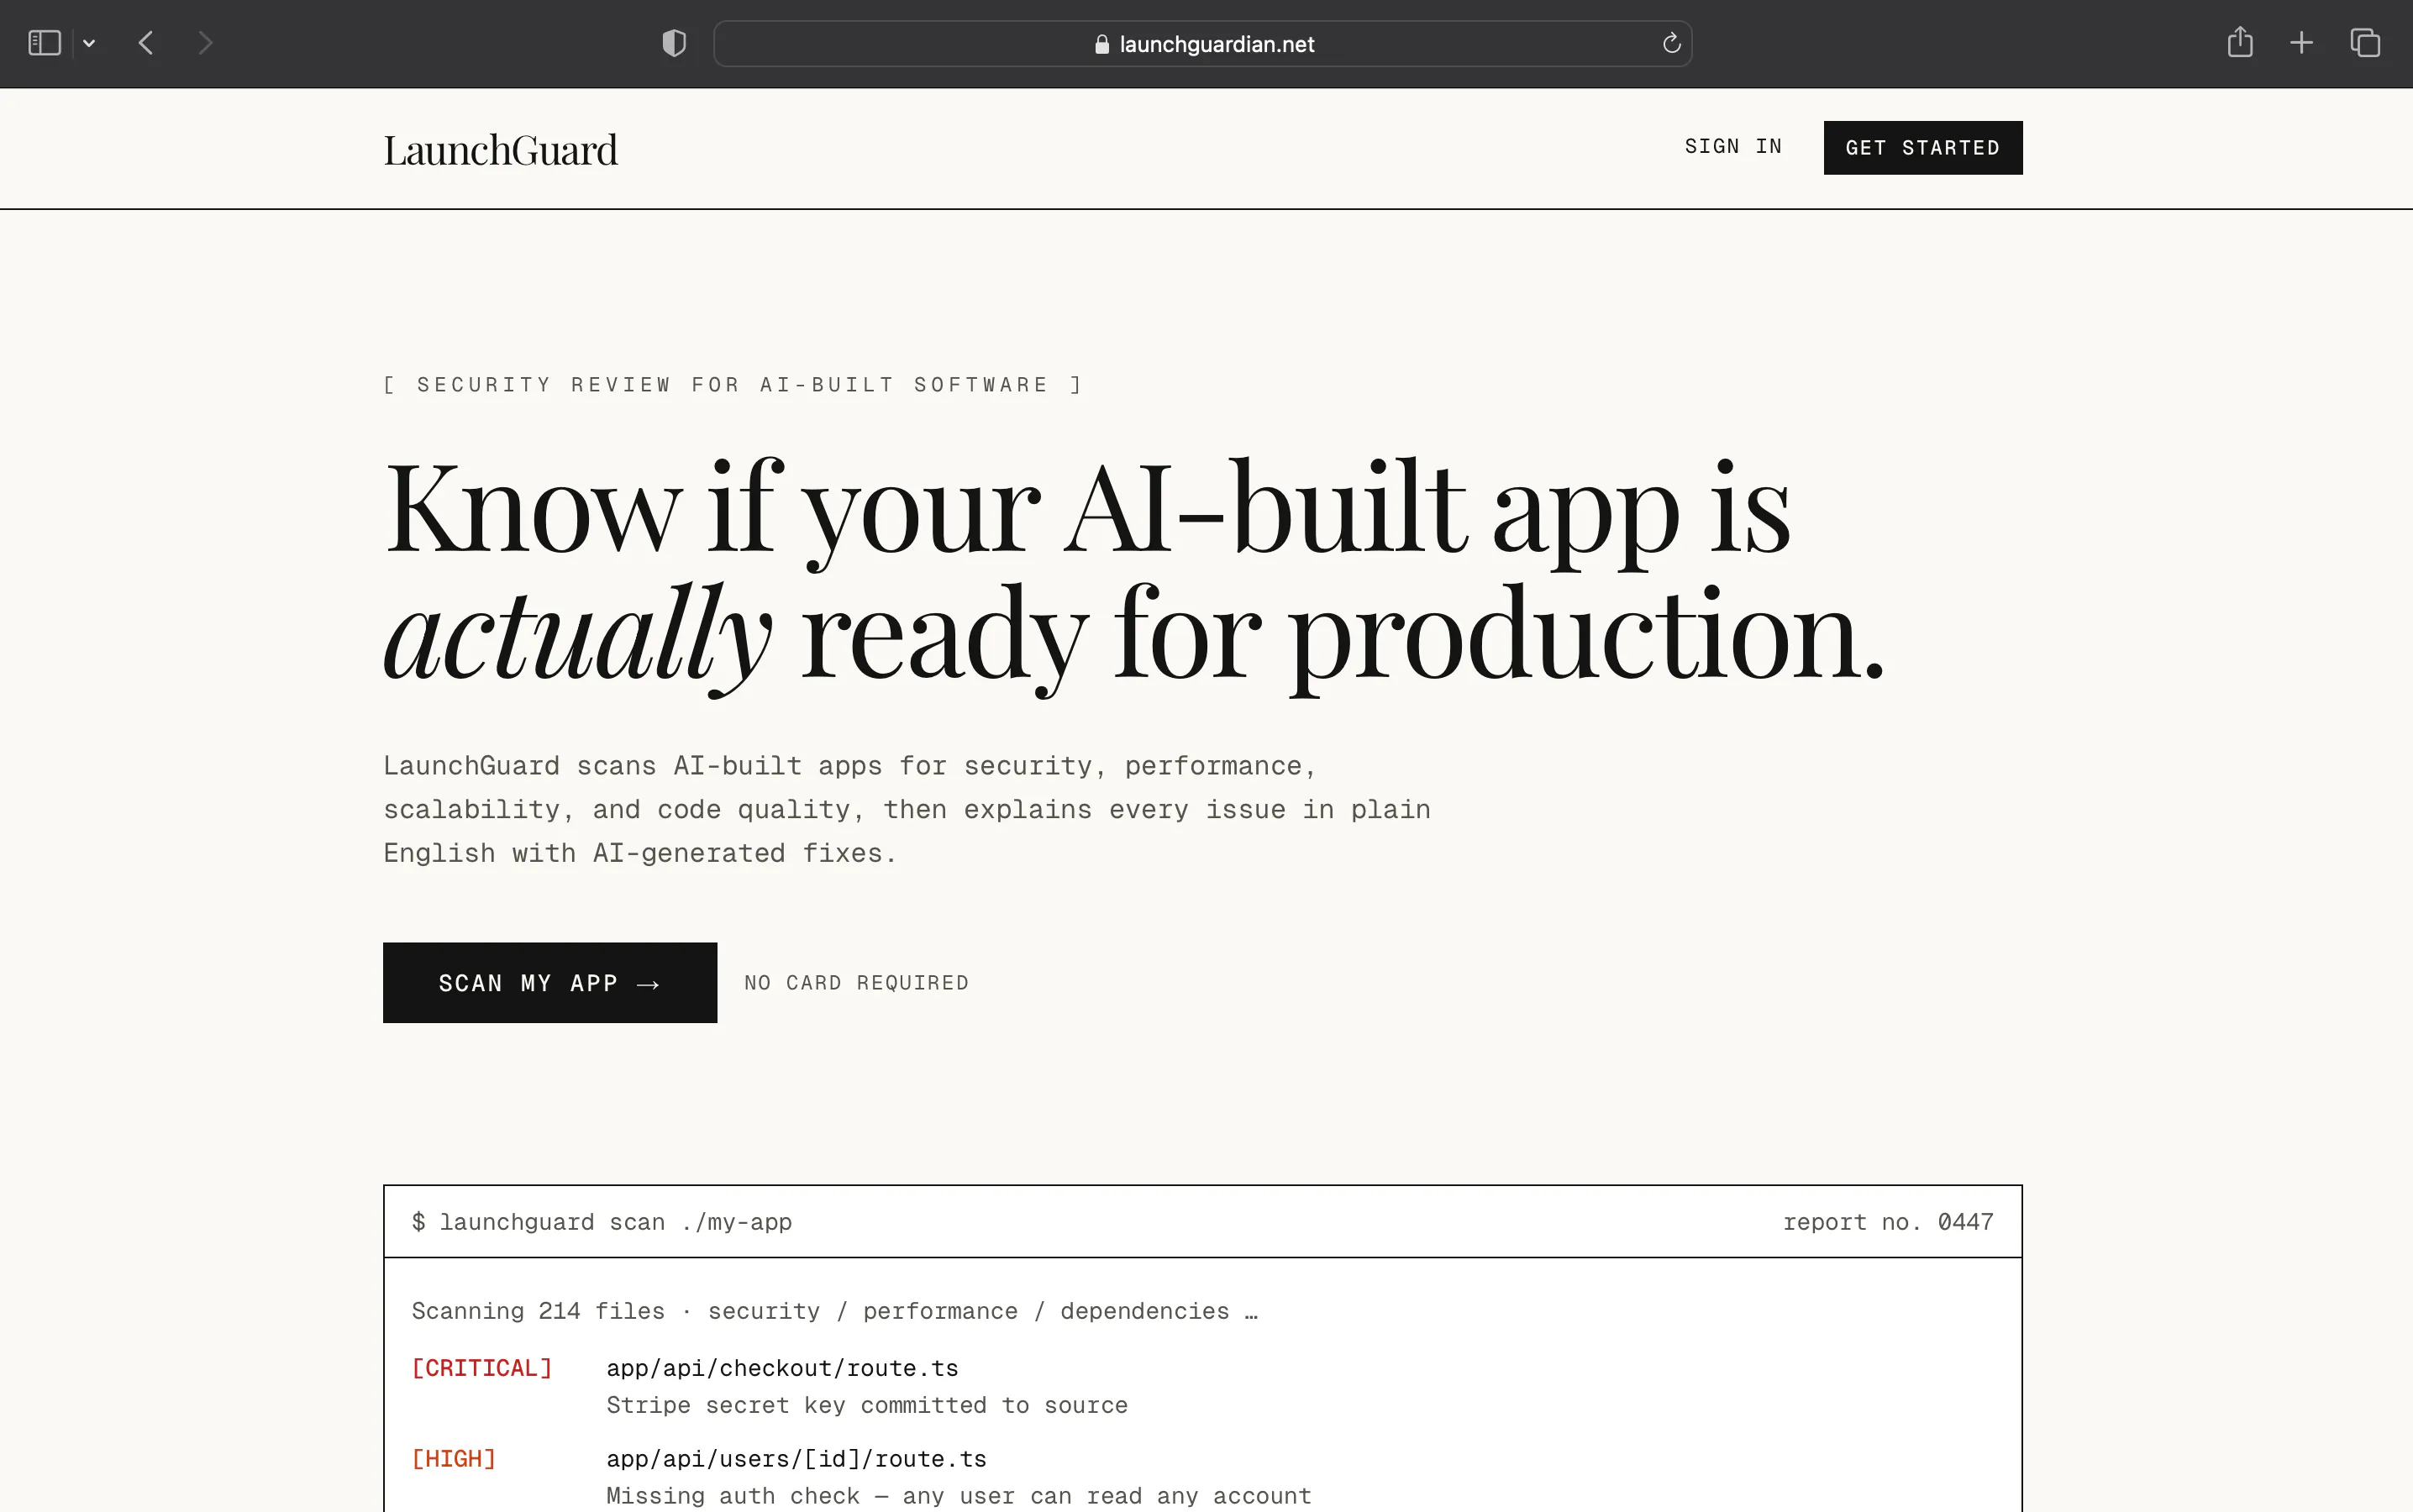Click "report no. 0447" label
2413x1512 pixels.
pyautogui.click(x=1888, y=1222)
